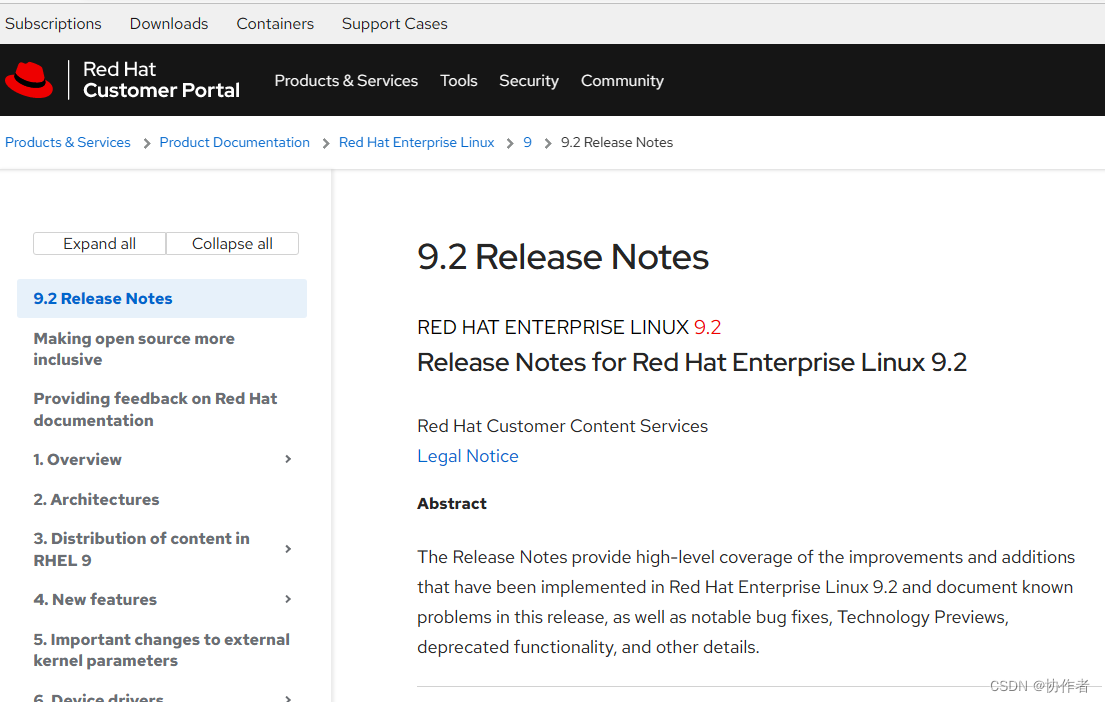The image size is (1105, 702).
Task: Select 9.2 Release Notes in the sidebar
Action: [162, 298]
